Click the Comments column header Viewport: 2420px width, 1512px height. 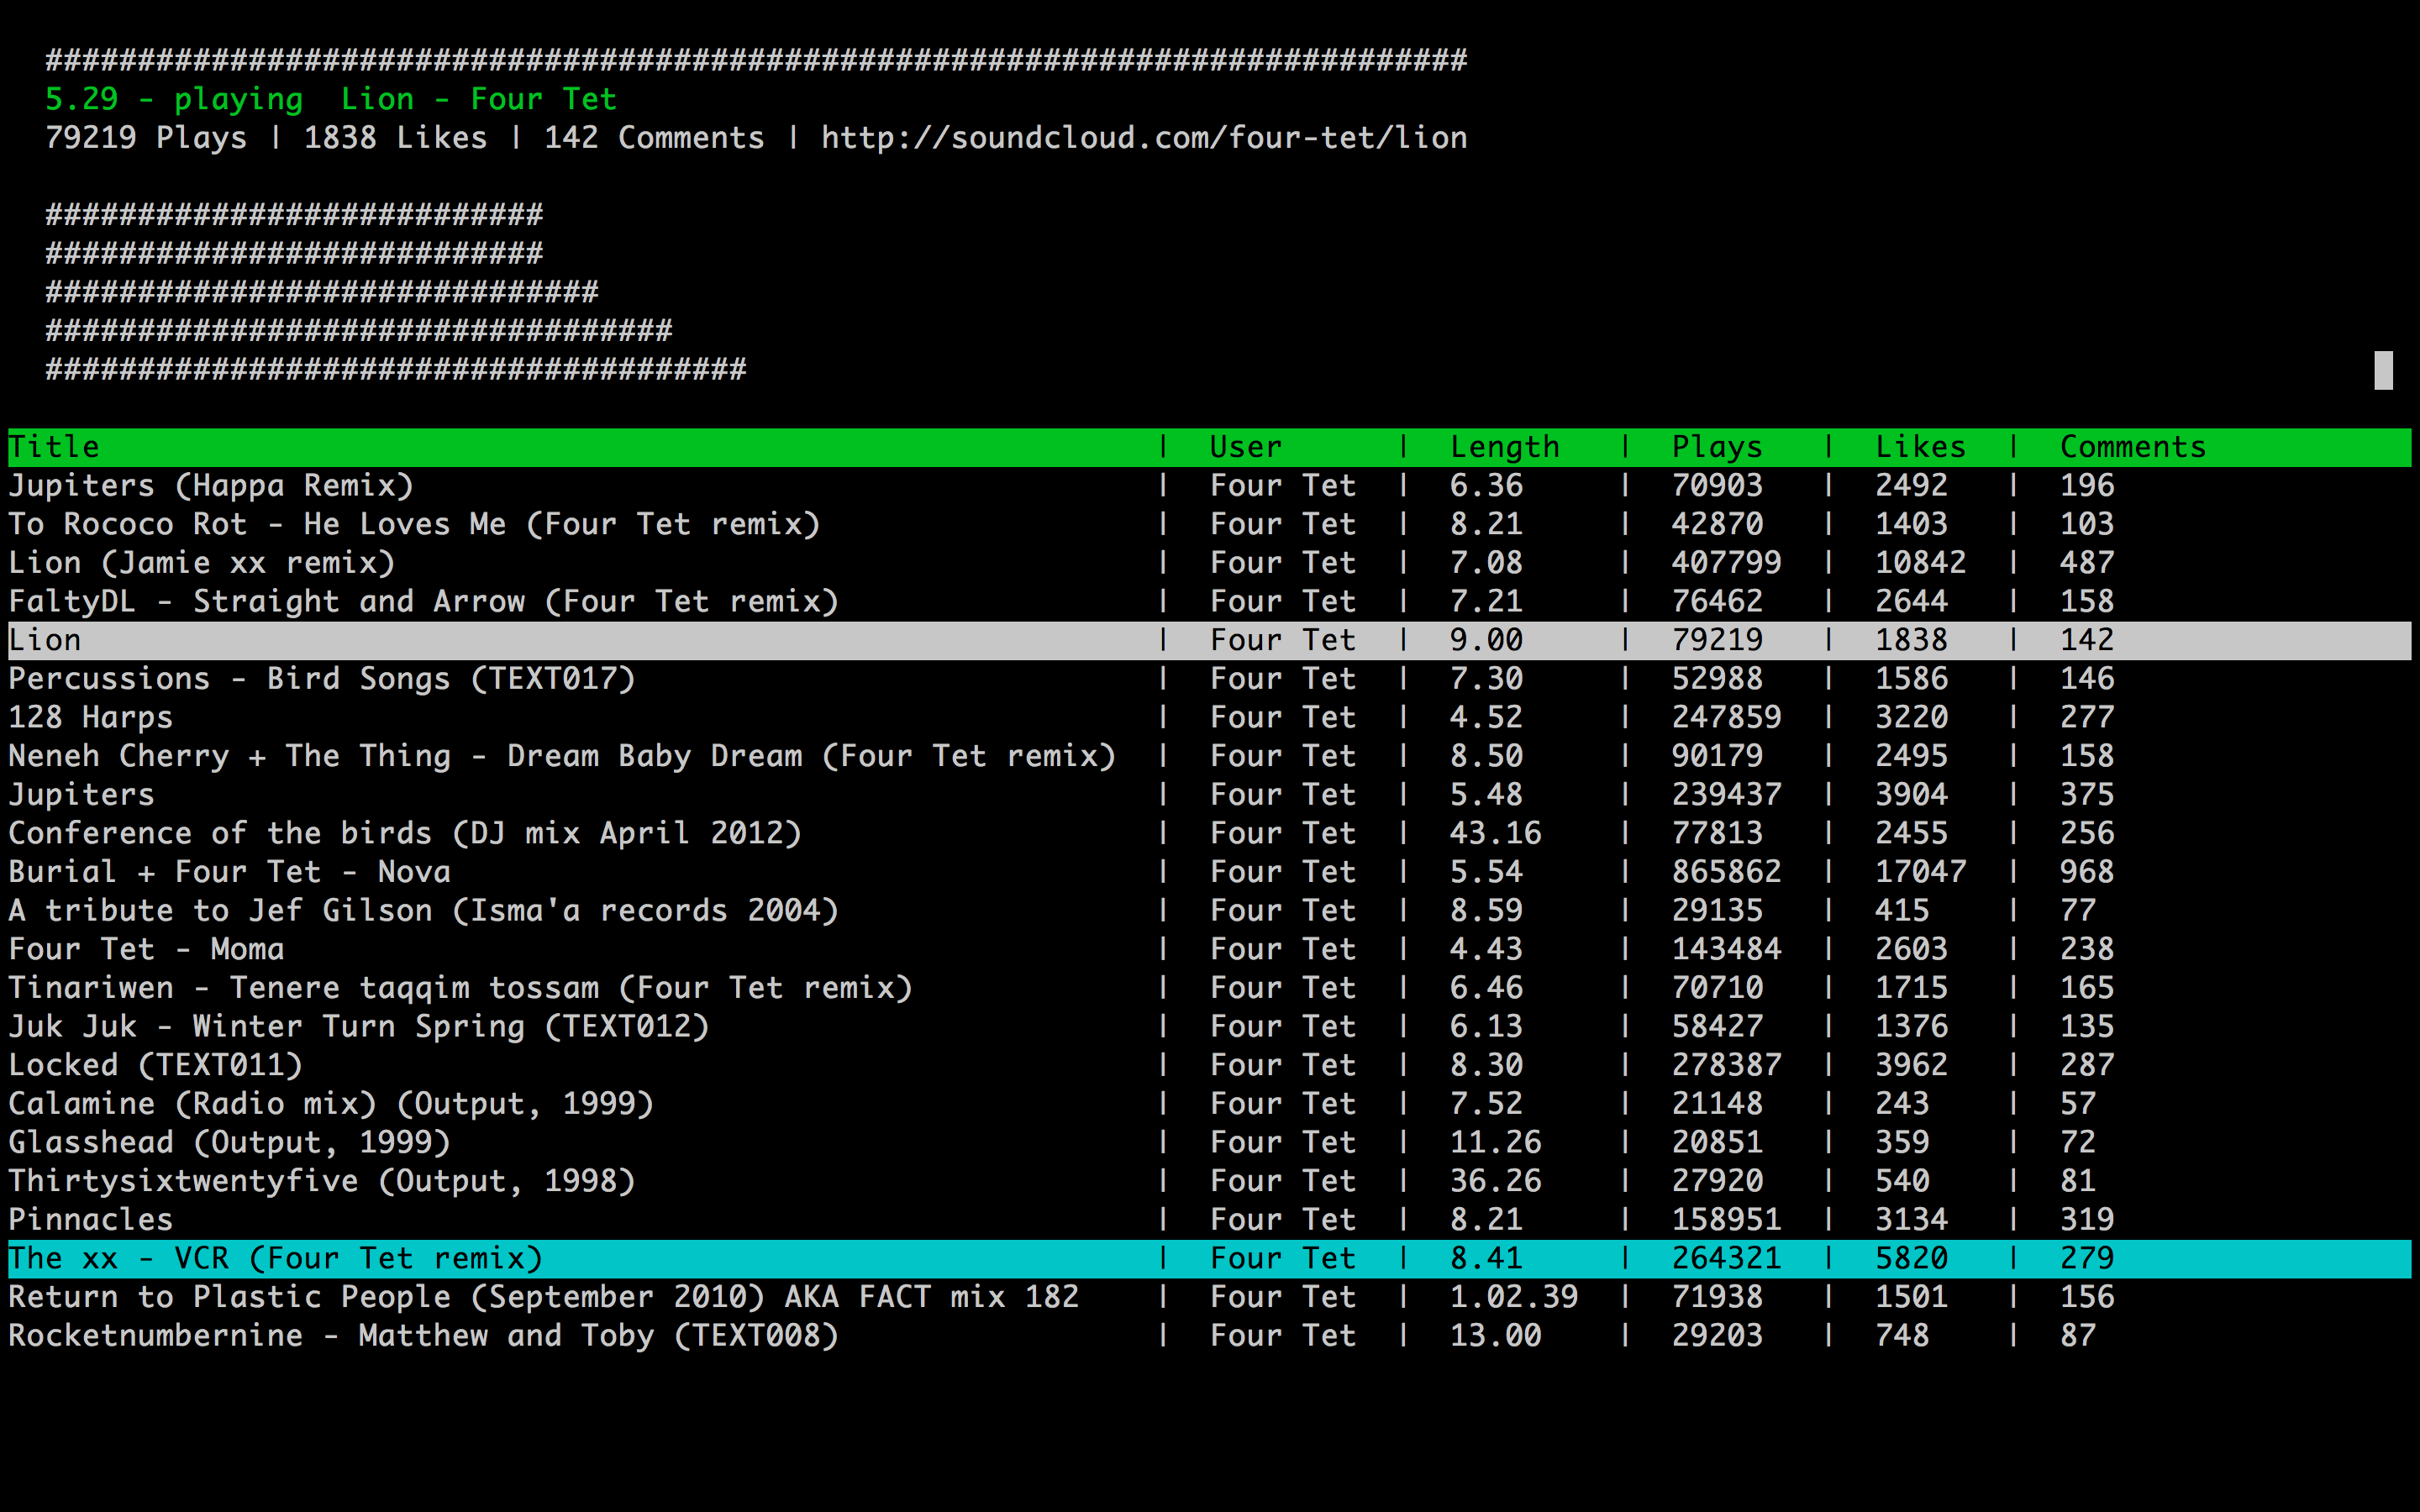2132,447
